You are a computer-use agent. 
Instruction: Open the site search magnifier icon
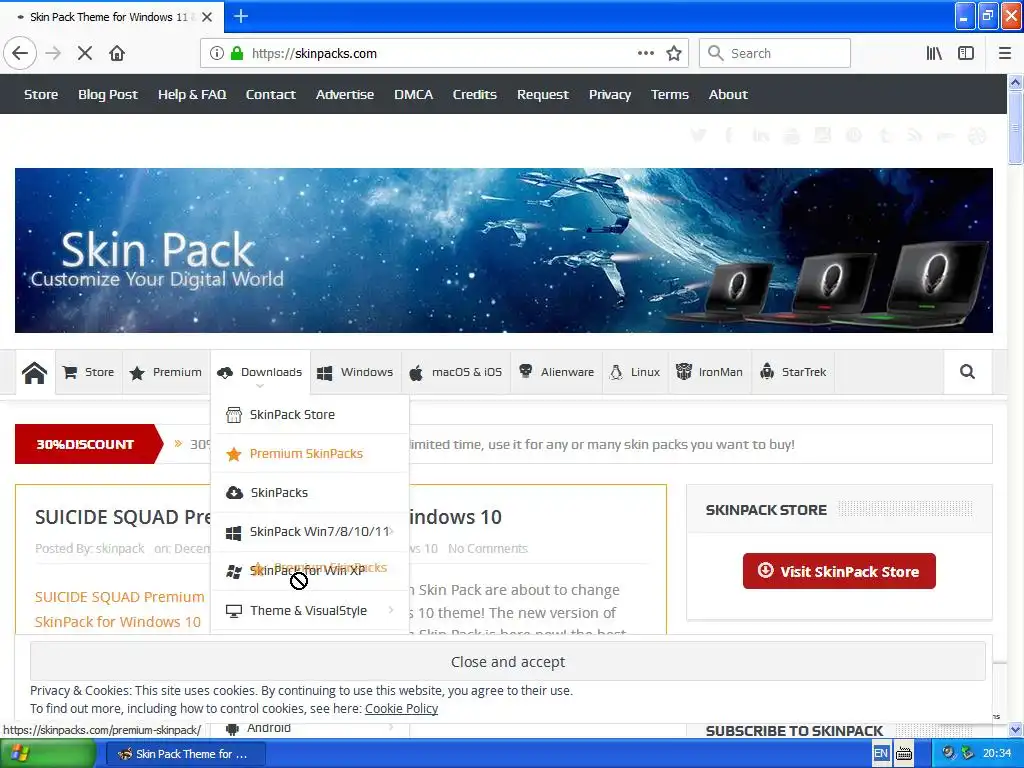[x=967, y=372]
